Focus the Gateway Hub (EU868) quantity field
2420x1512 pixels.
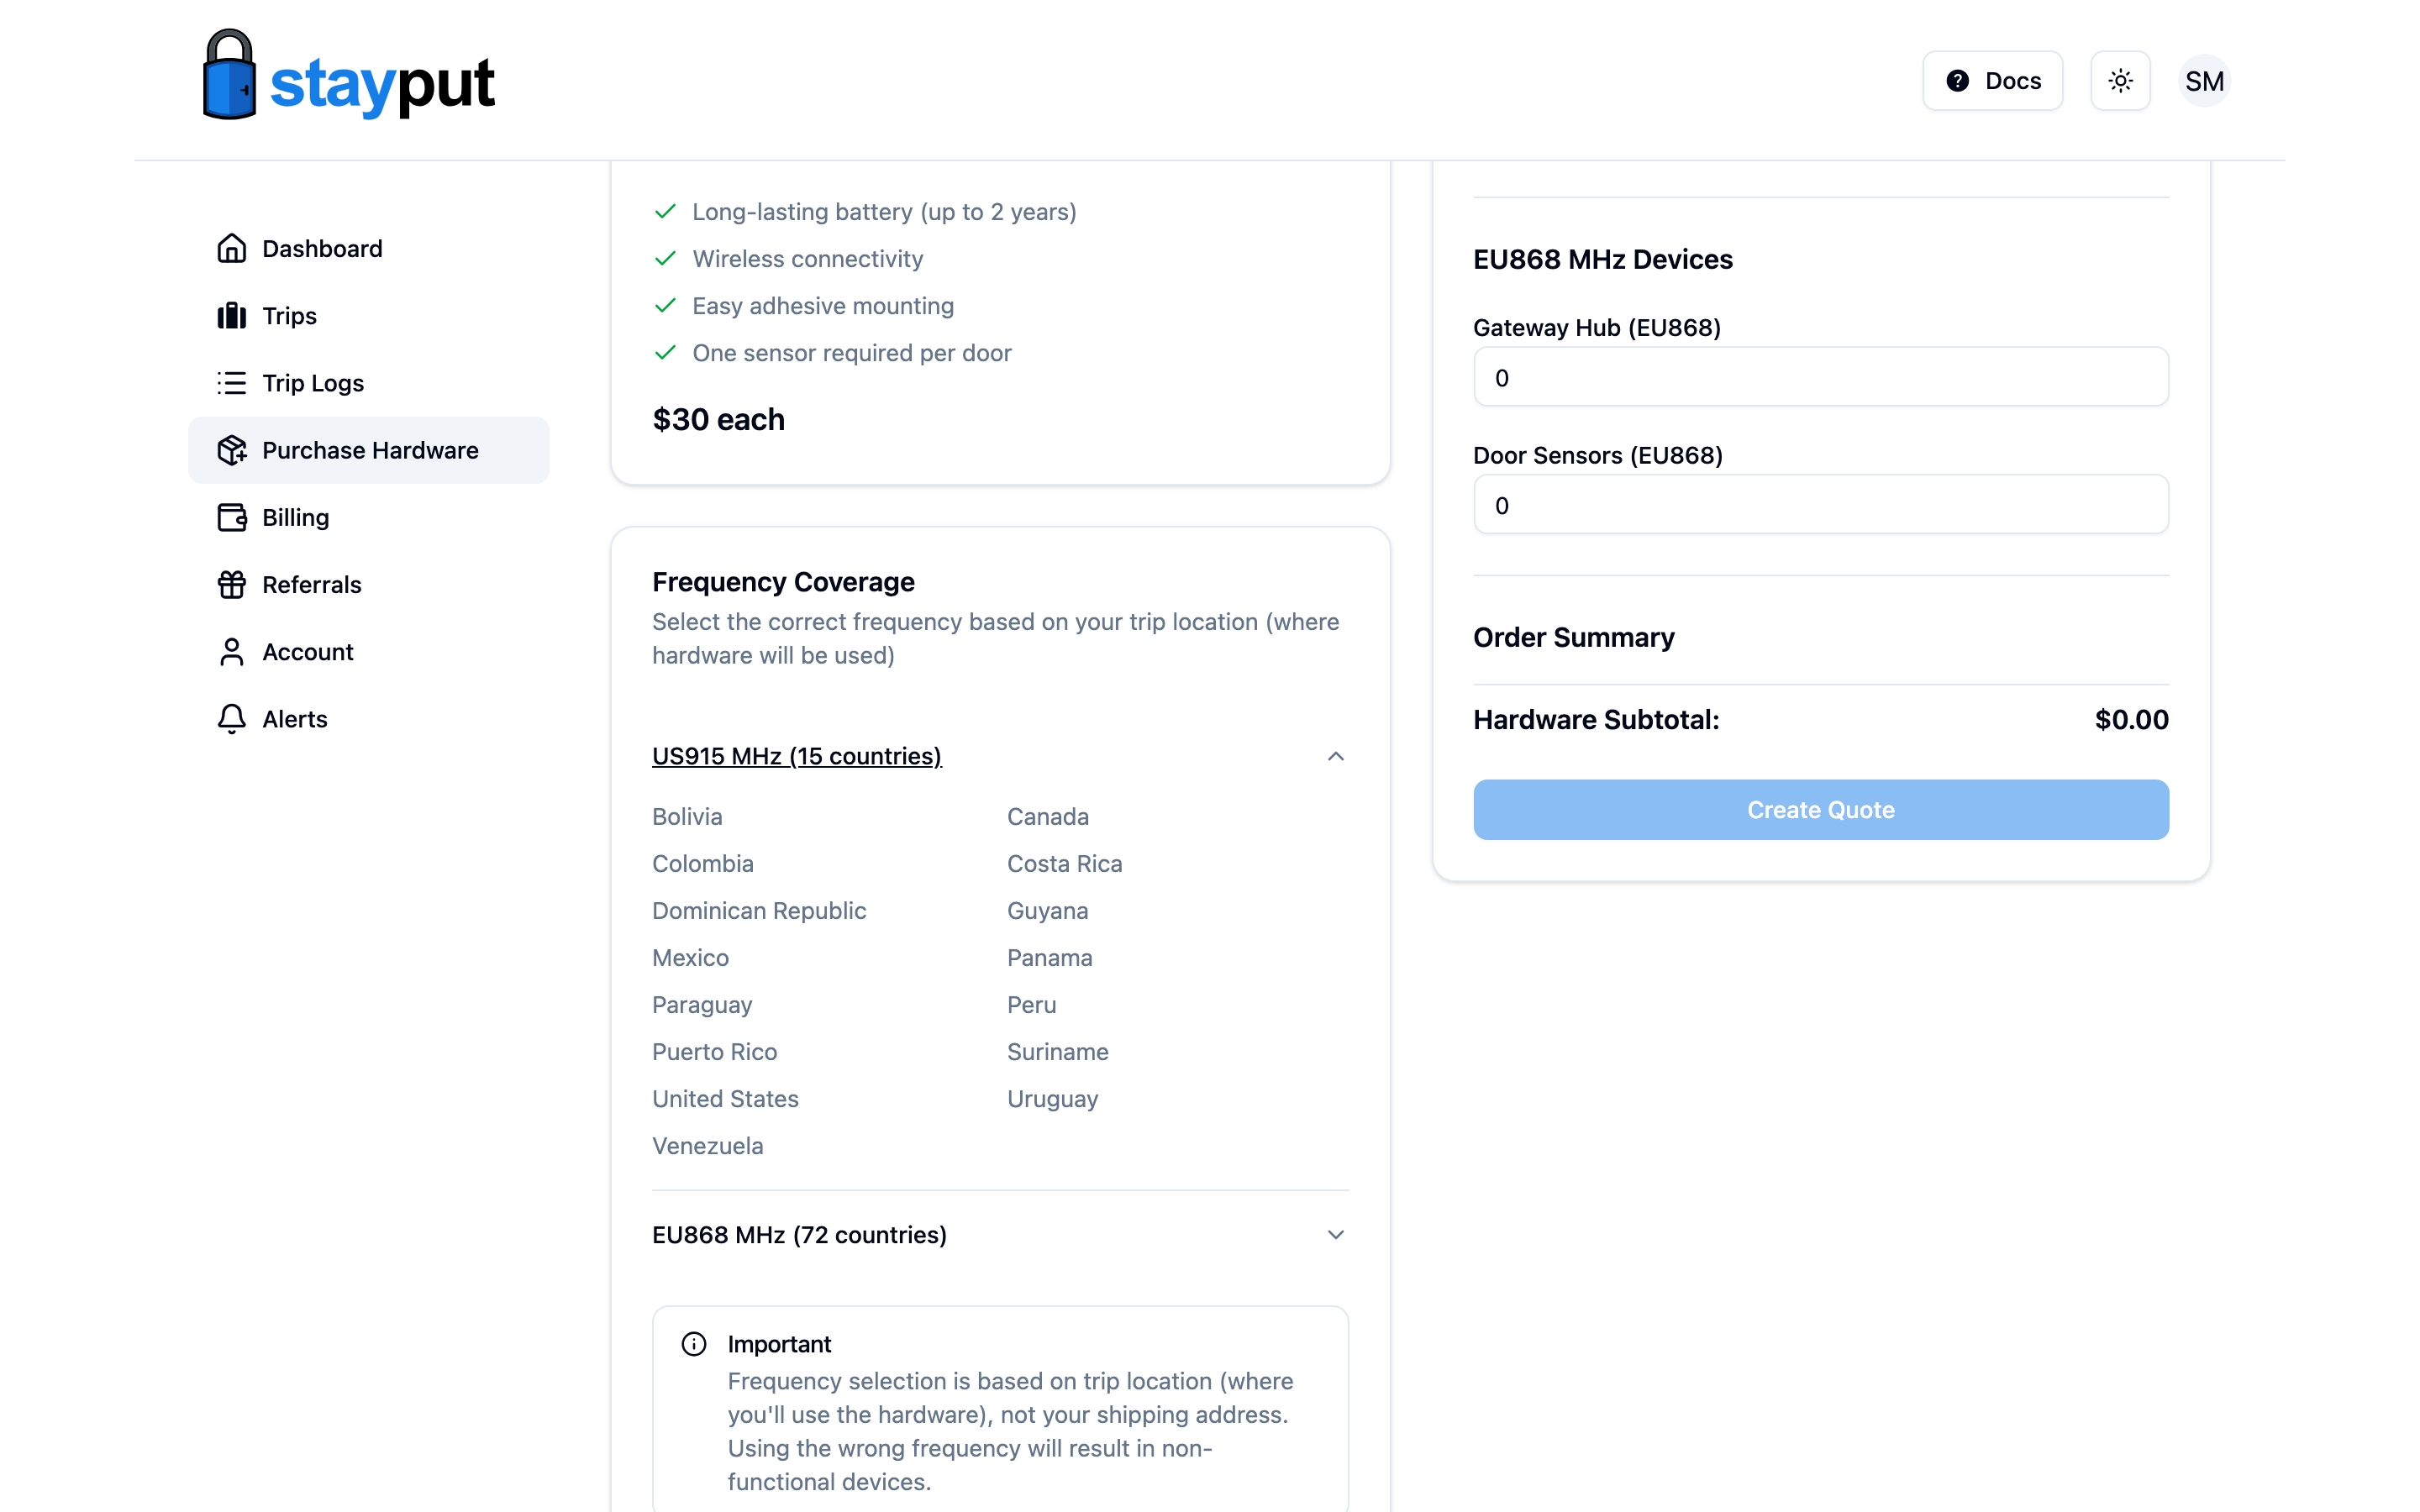1820,377
